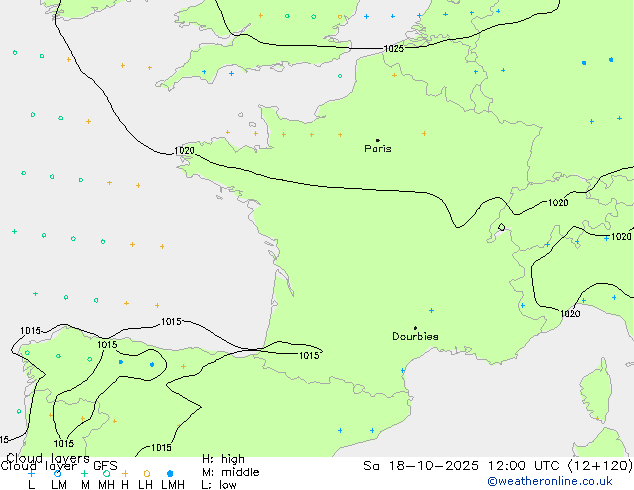Click the 1020 isobar label near the Mediterranean coast

coord(570,314)
